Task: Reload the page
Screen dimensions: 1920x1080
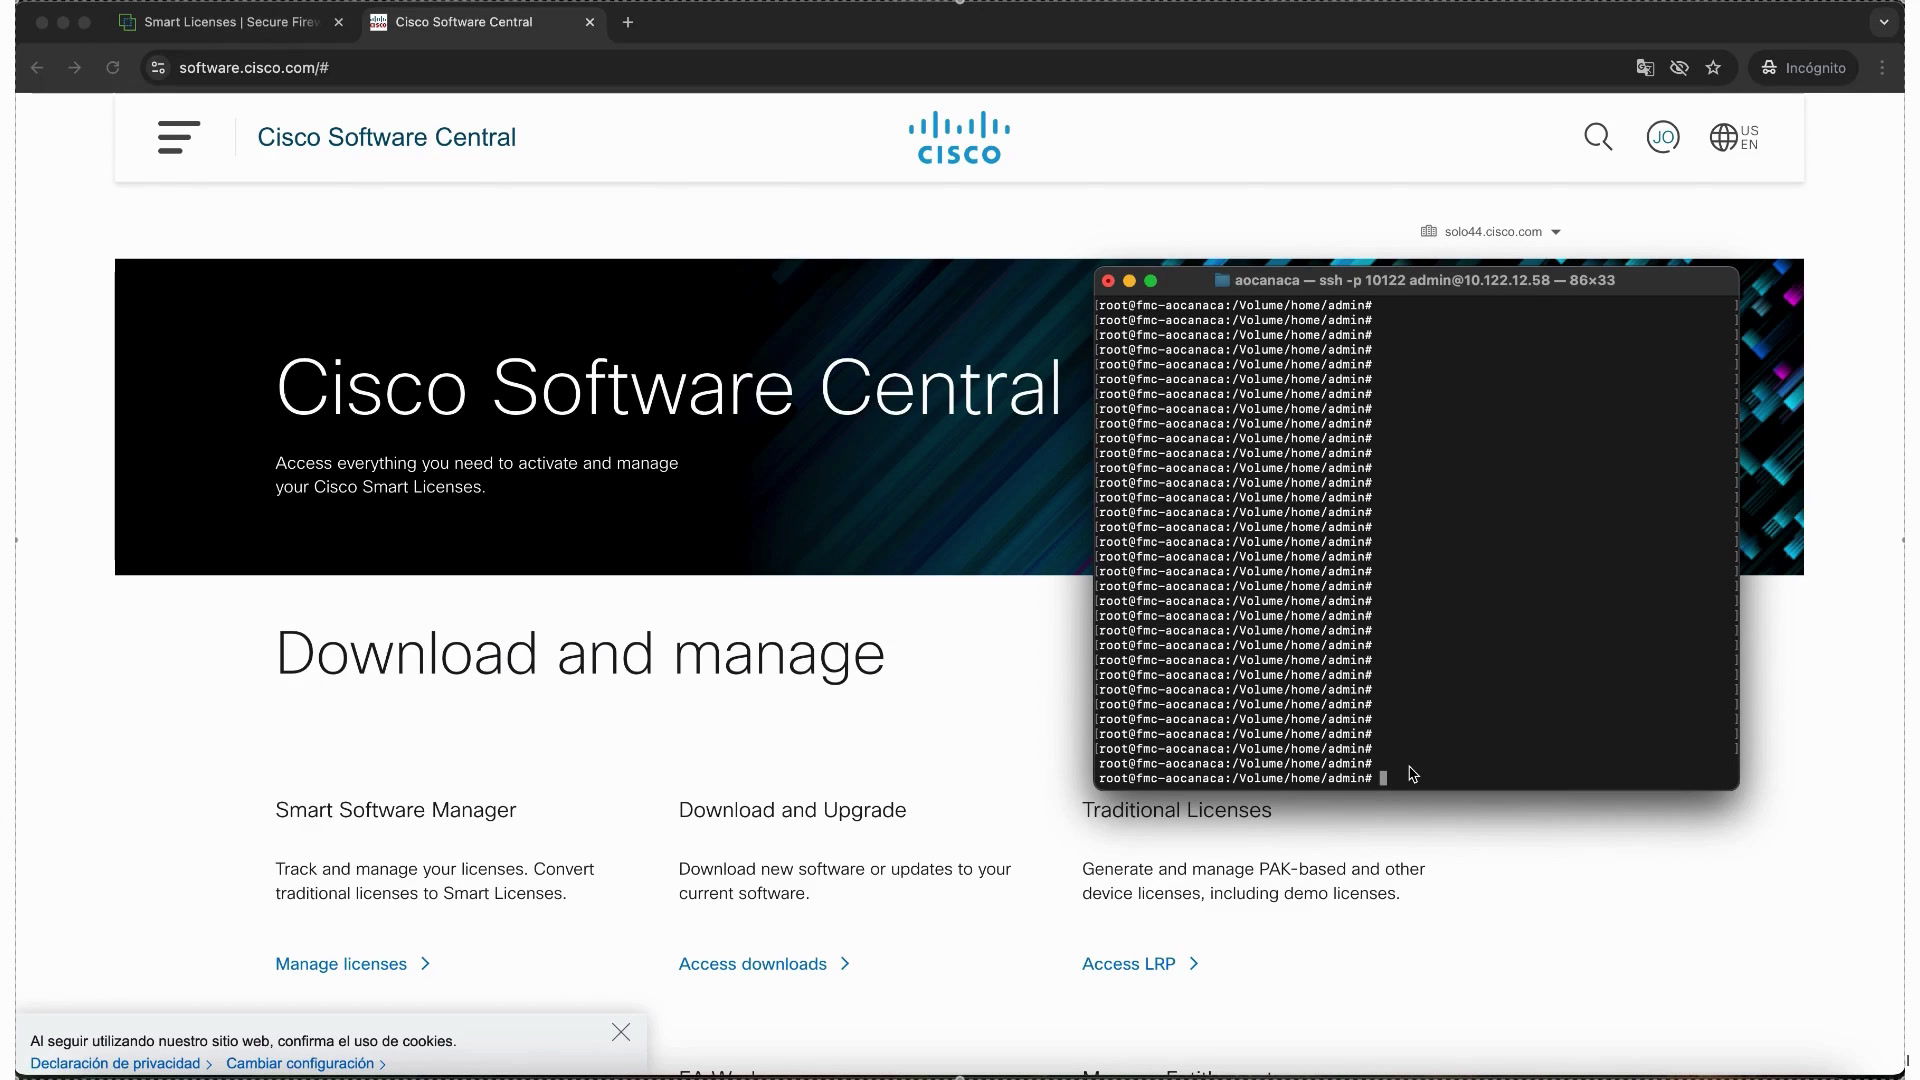Action: pyautogui.click(x=113, y=68)
